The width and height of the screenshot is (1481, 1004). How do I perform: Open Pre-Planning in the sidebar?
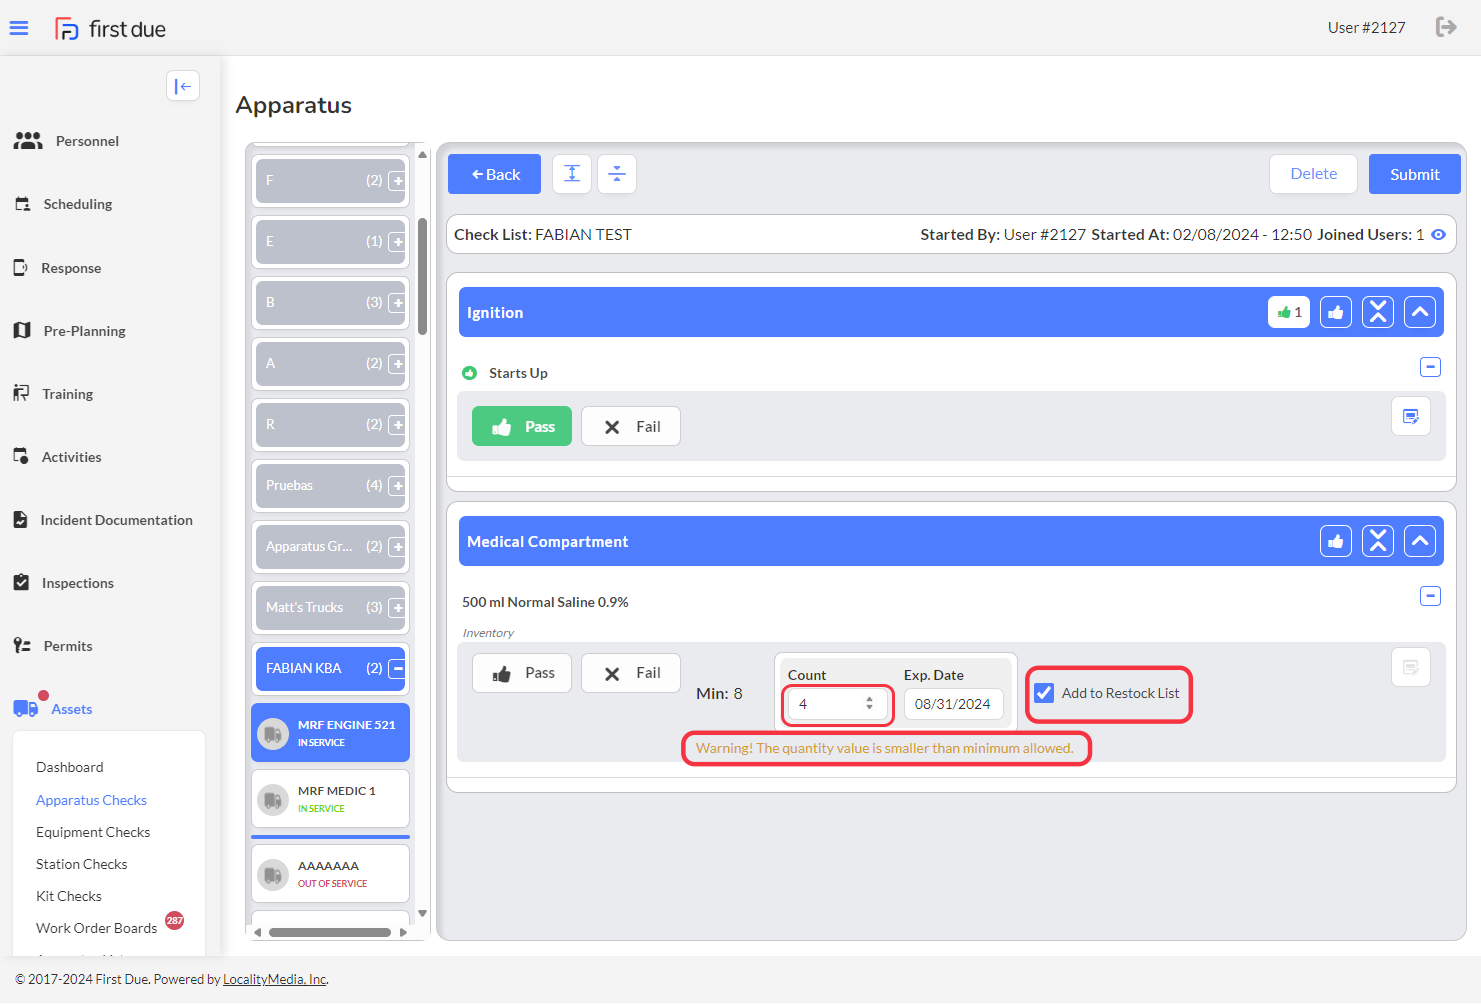[69, 331]
